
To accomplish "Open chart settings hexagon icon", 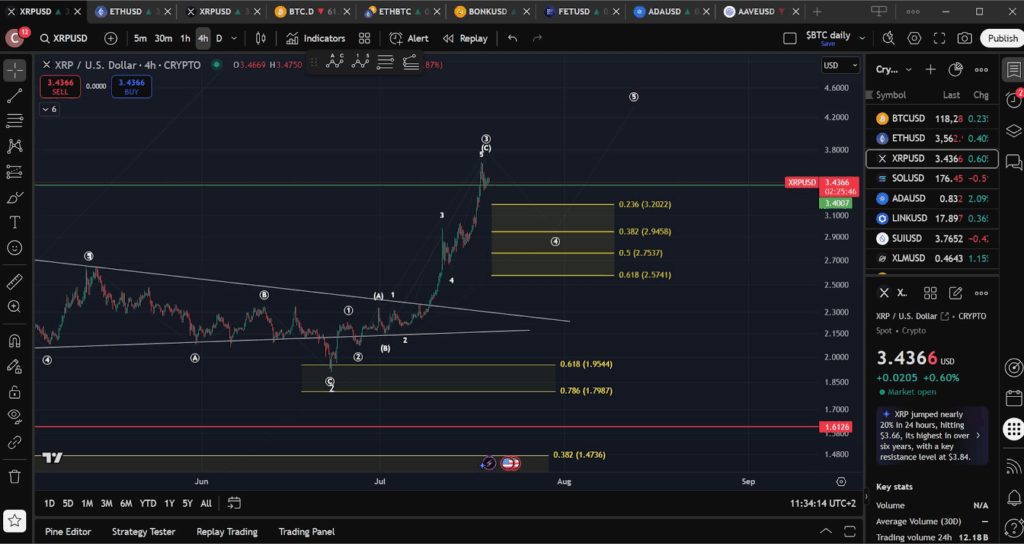I will pyautogui.click(x=914, y=39).
